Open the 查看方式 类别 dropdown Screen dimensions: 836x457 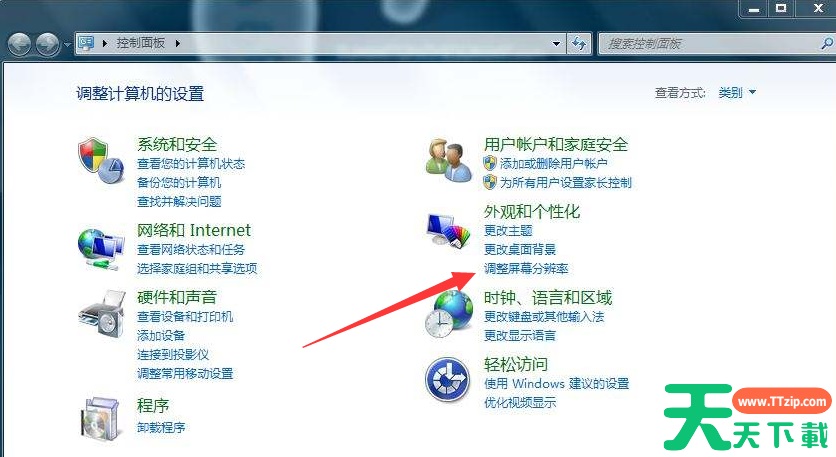coord(737,93)
